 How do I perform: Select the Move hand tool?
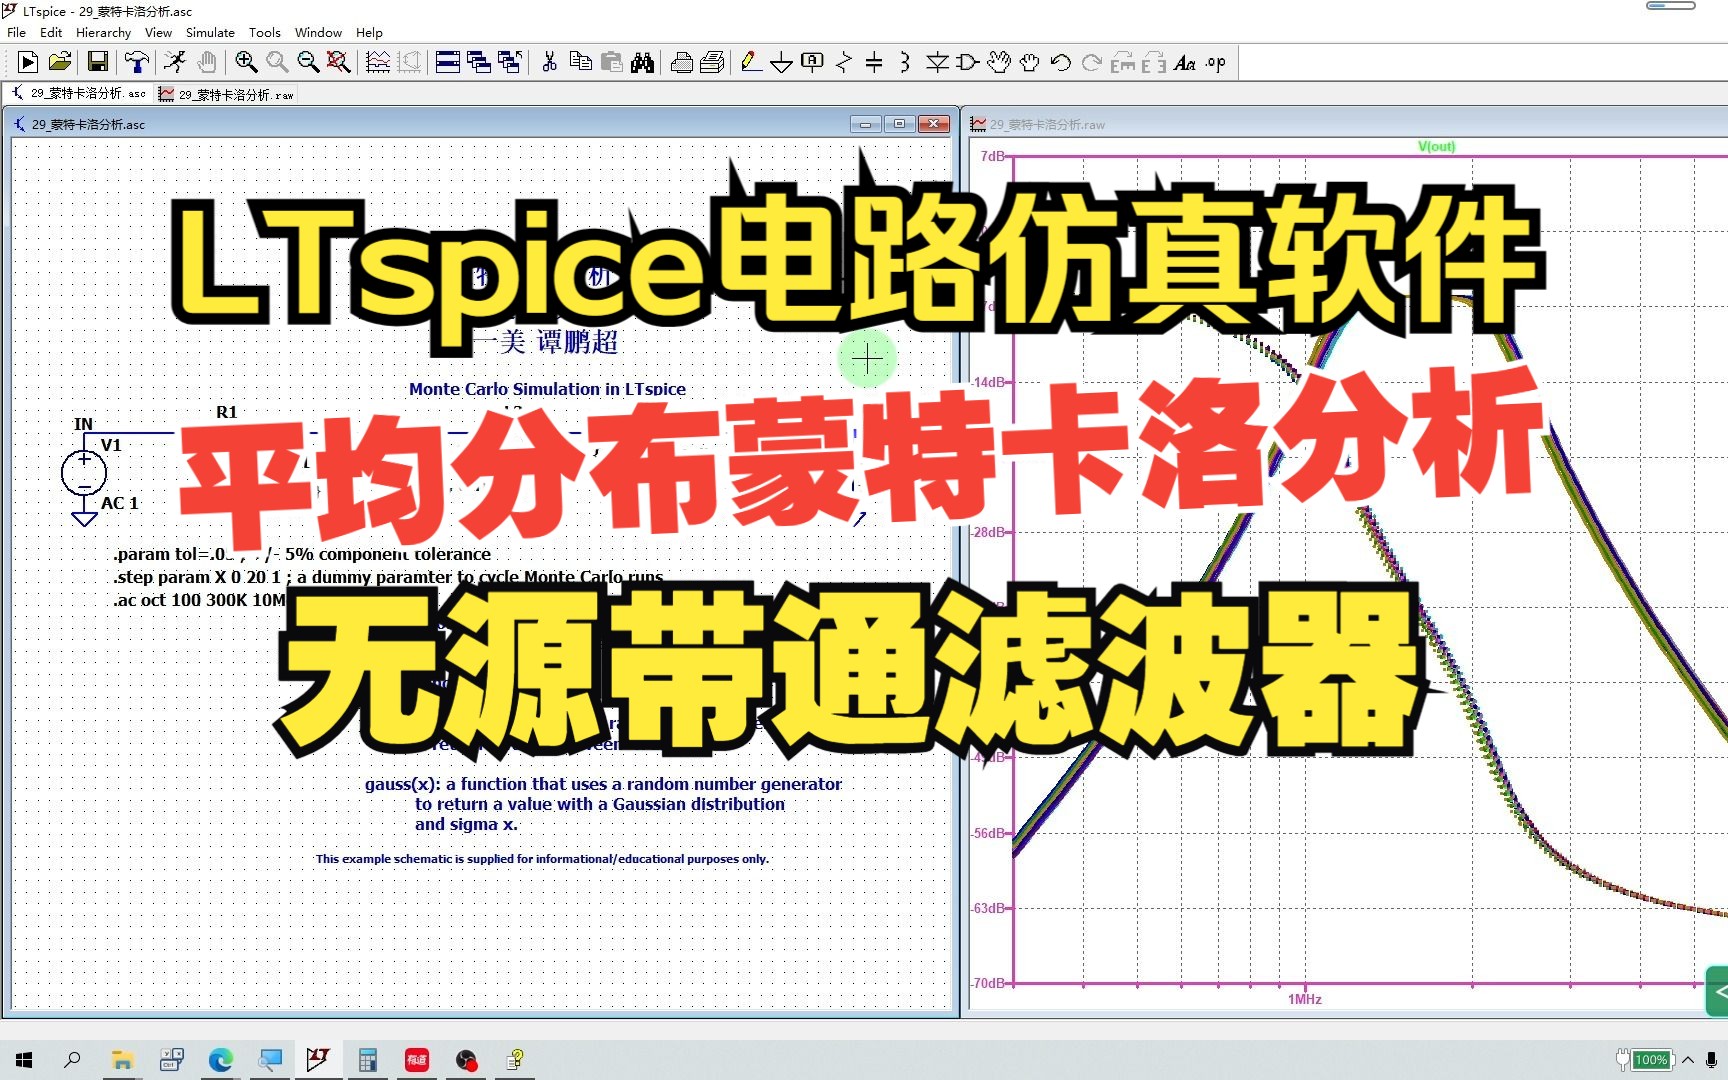pyautogui.click(x=999, y=63)
